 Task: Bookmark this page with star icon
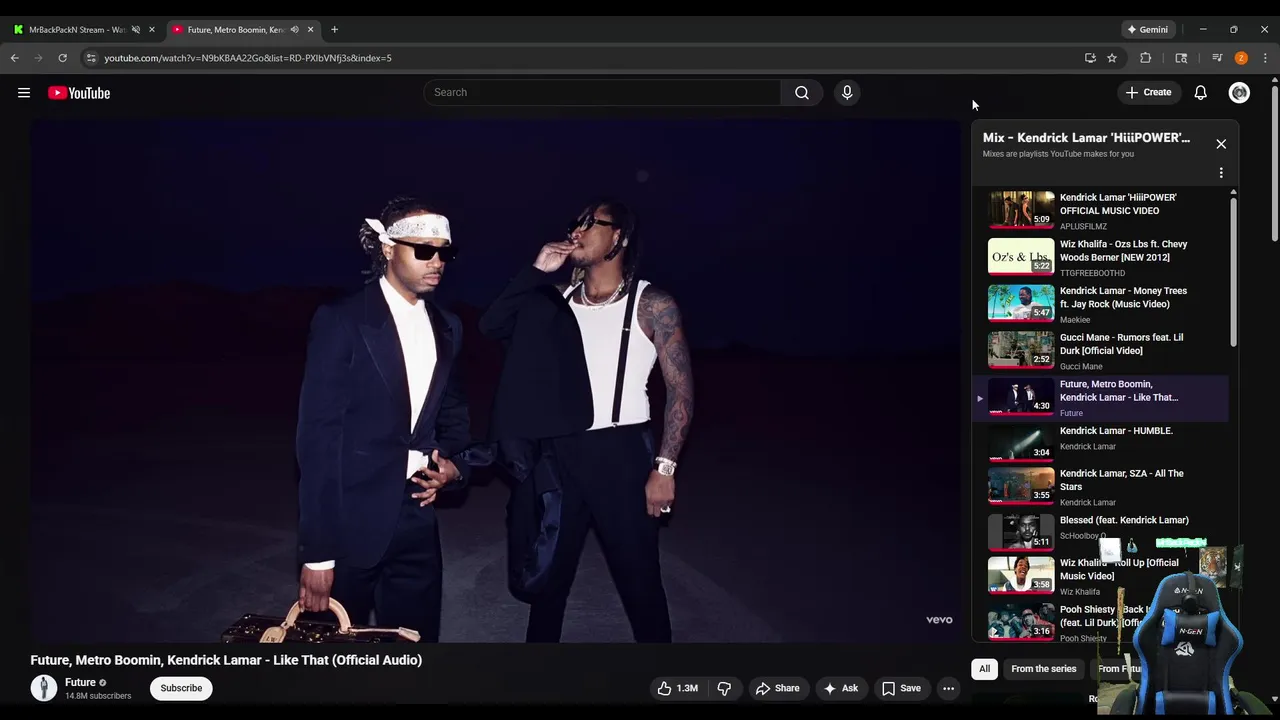(x=1112, y=58)
